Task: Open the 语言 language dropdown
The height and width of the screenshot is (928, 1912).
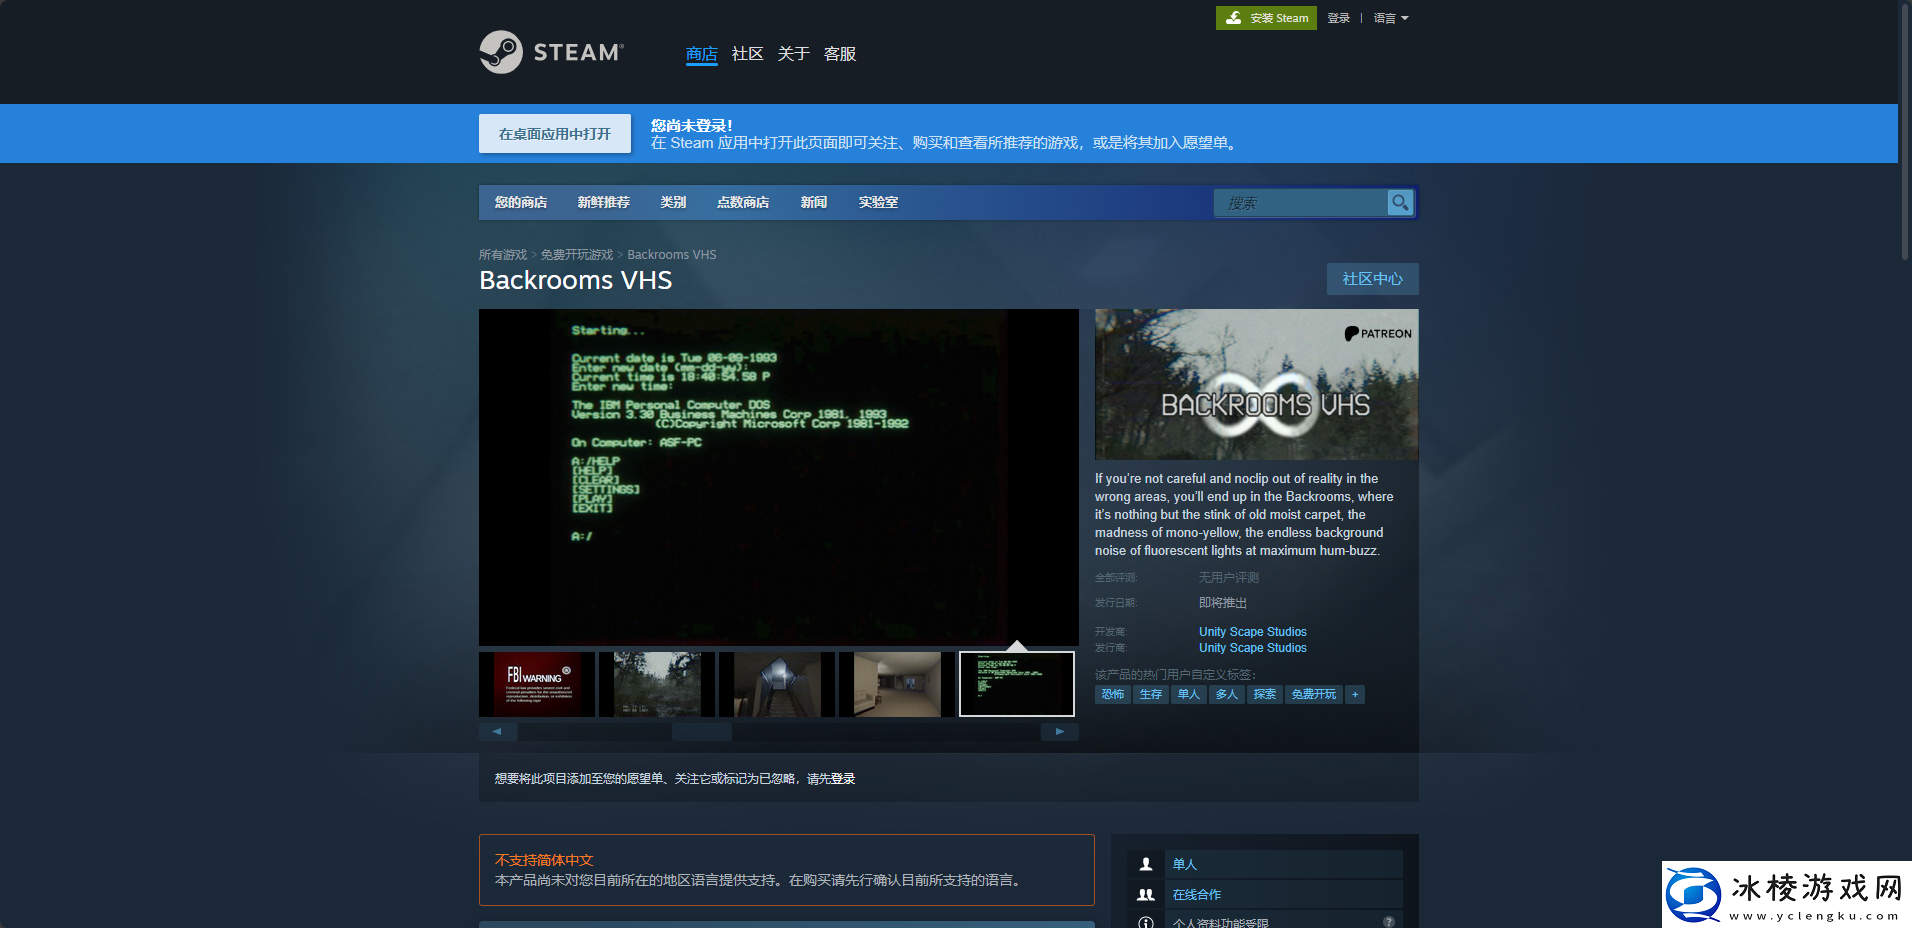Action: (x=1390, y=18)
